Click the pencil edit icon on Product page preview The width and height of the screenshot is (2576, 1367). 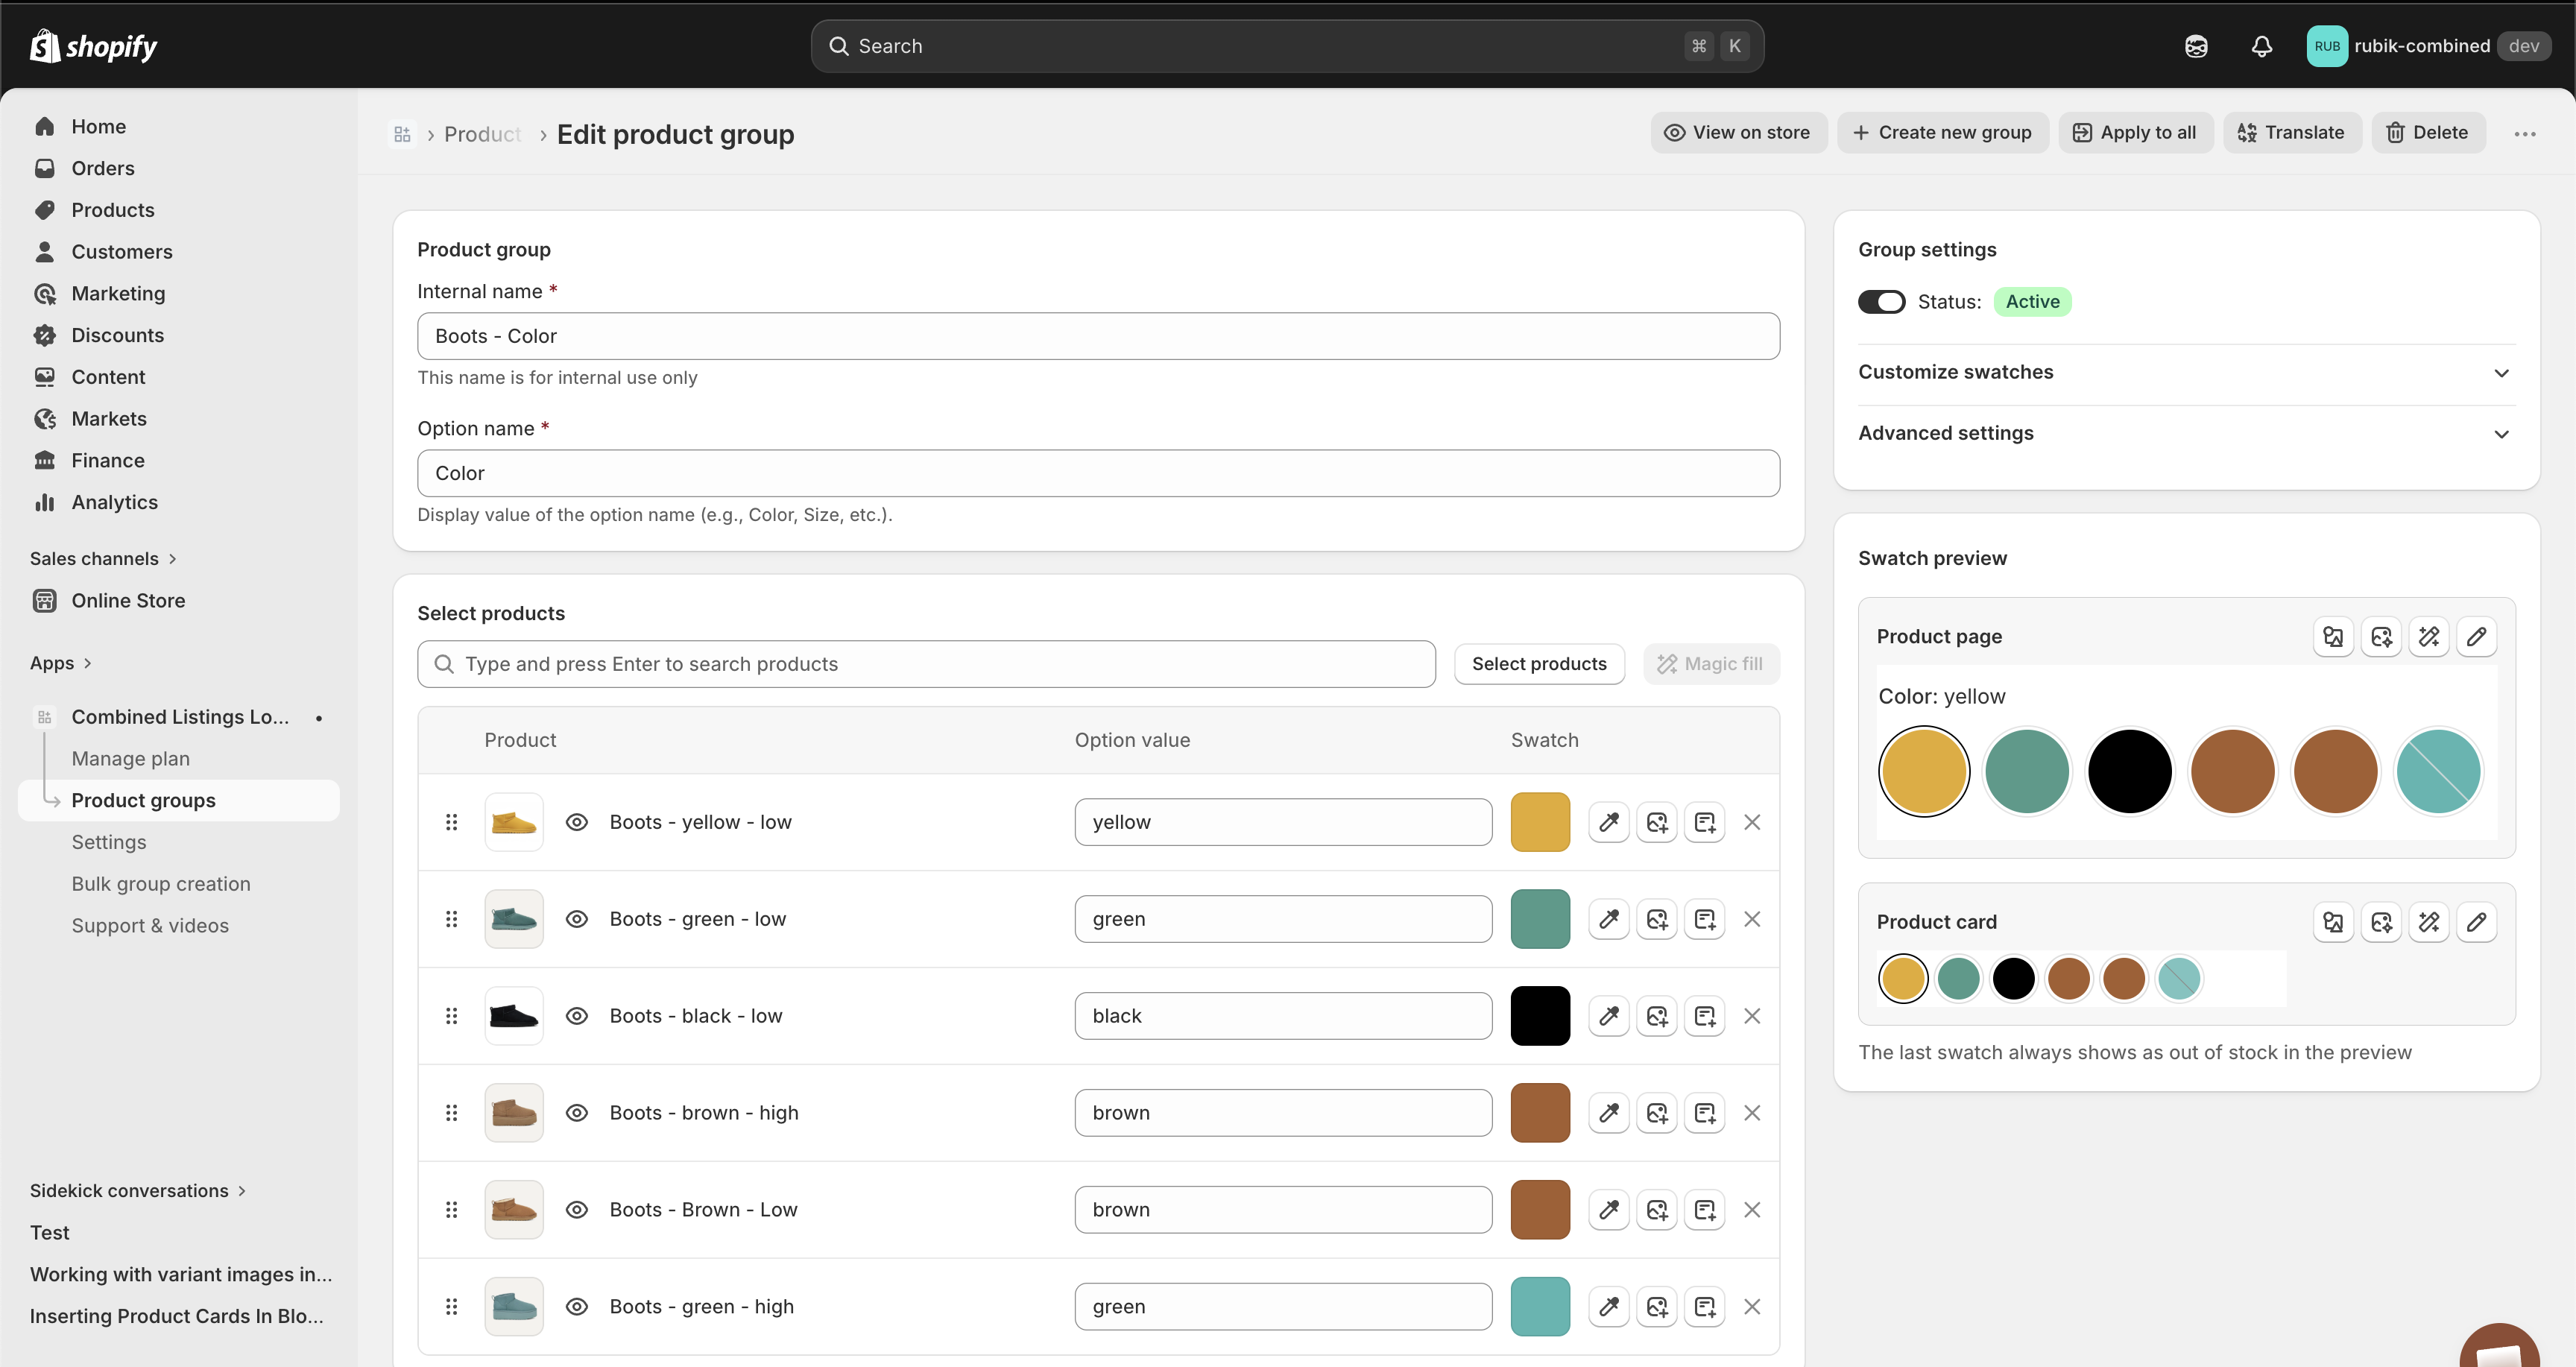(x=2477, y=637)
